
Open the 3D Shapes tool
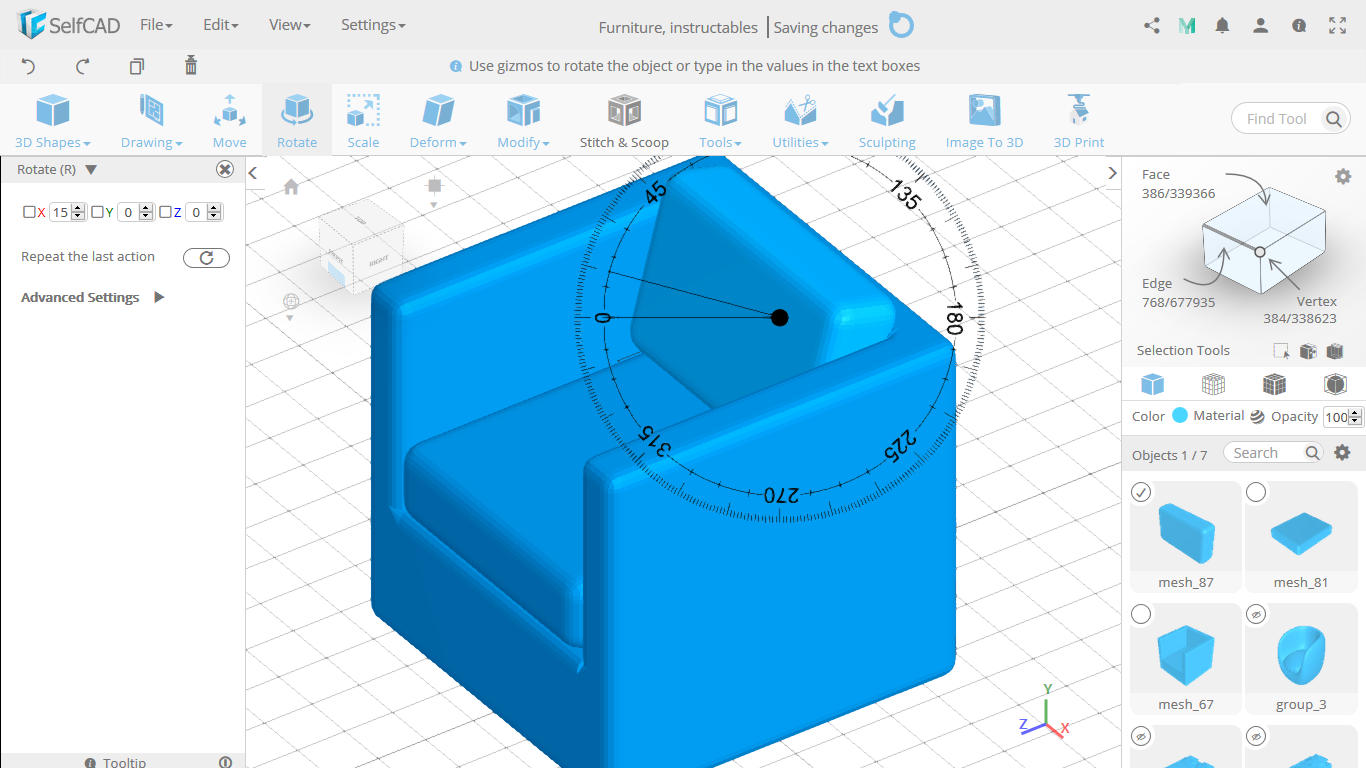pyautogui.click(x=53, y=120)
